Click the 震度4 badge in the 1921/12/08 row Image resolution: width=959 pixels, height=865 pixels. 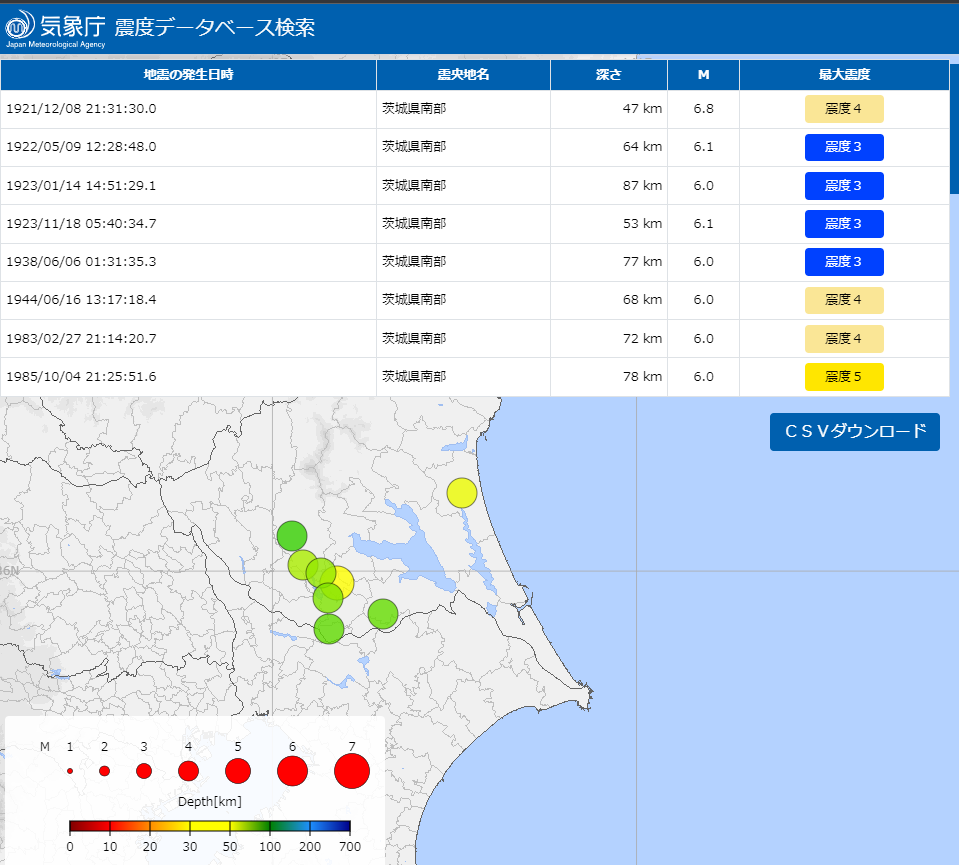pos(844,109)
